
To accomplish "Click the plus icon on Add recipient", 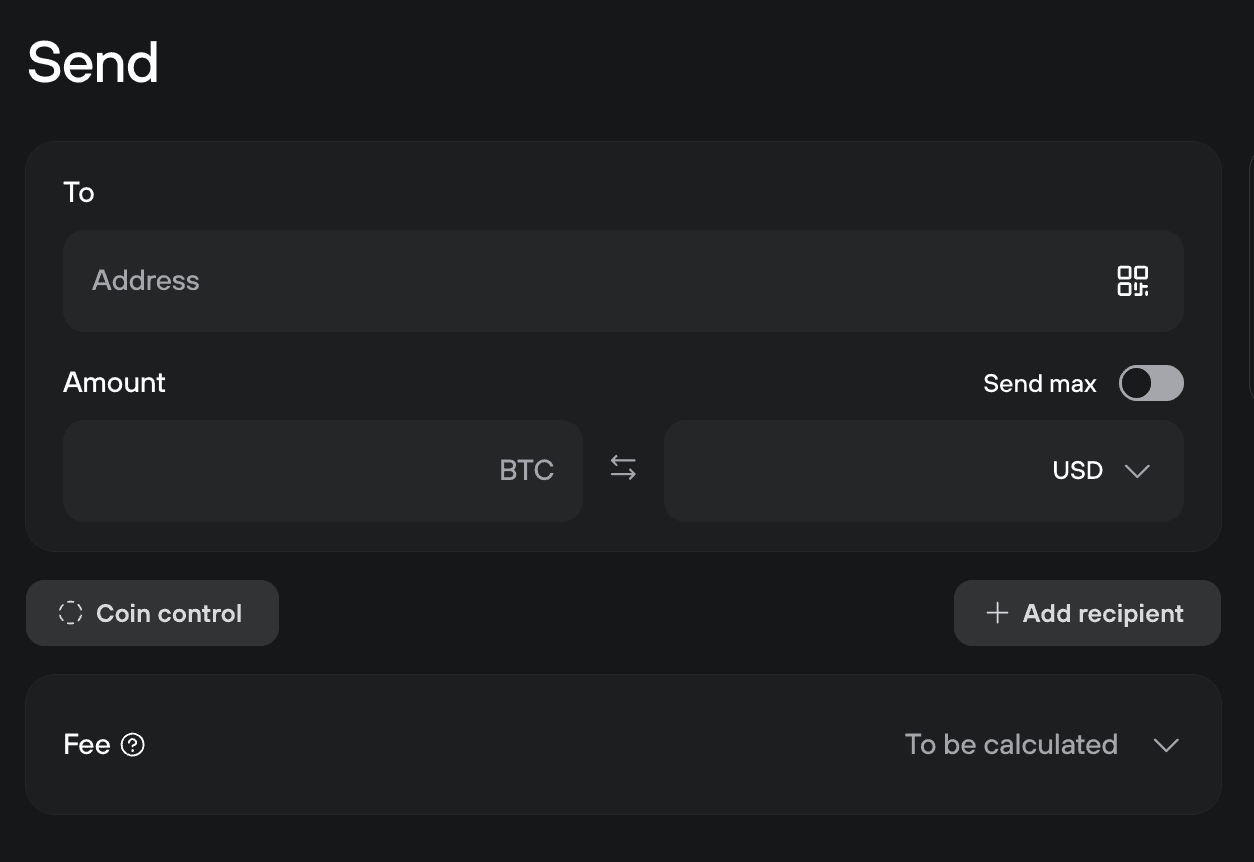I will pos(997,613).
